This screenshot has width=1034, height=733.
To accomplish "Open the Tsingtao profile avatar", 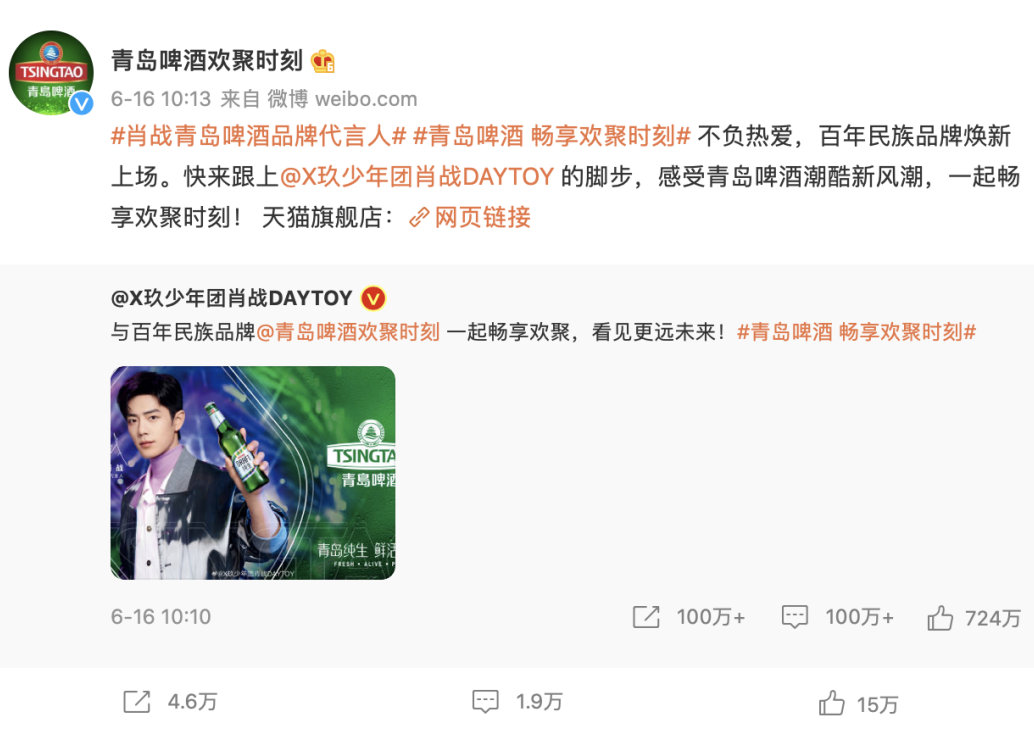I will pos(51,73).
